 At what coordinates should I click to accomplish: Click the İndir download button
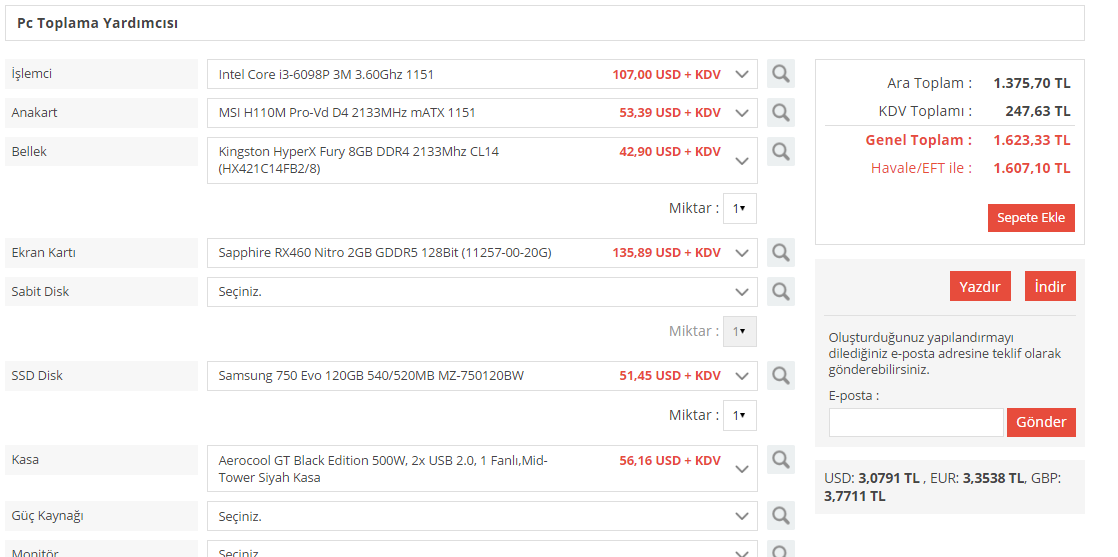pos(1050,287)
